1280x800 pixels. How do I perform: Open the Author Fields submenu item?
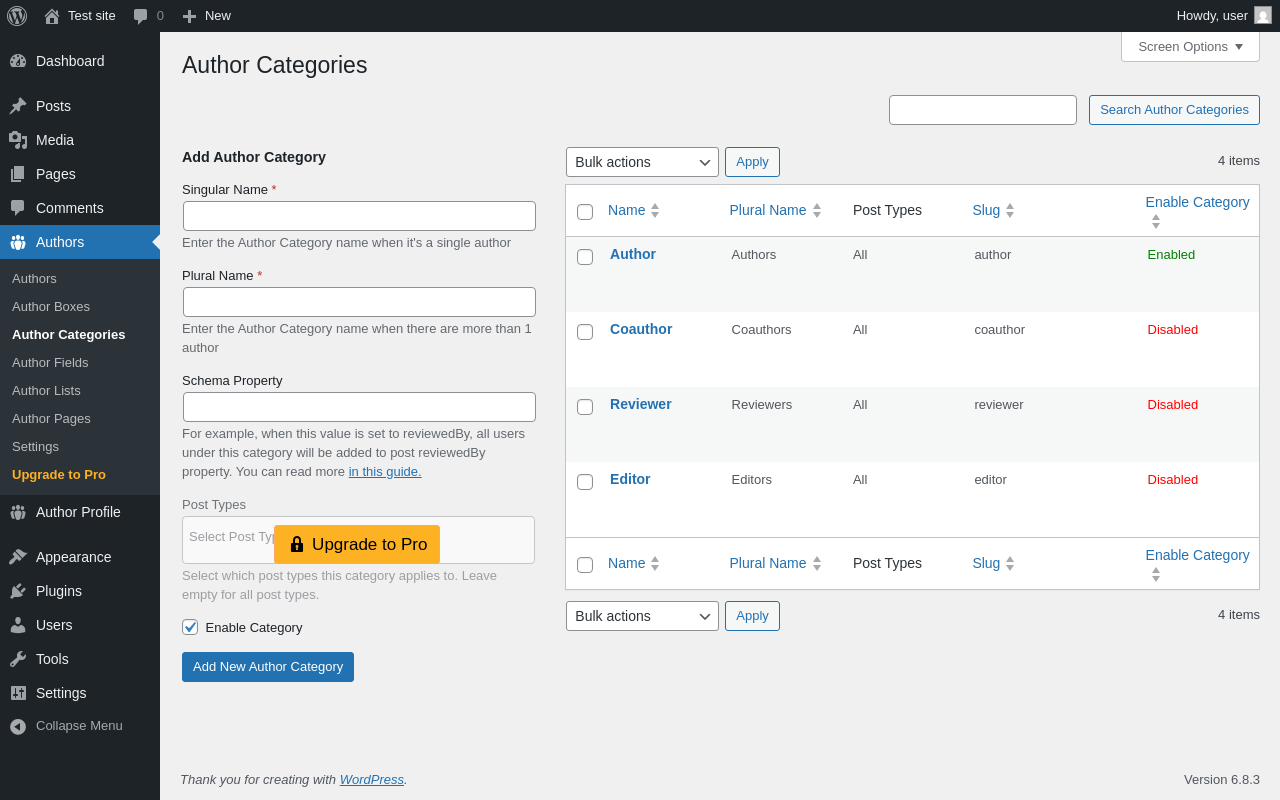(x=50, y=362)
